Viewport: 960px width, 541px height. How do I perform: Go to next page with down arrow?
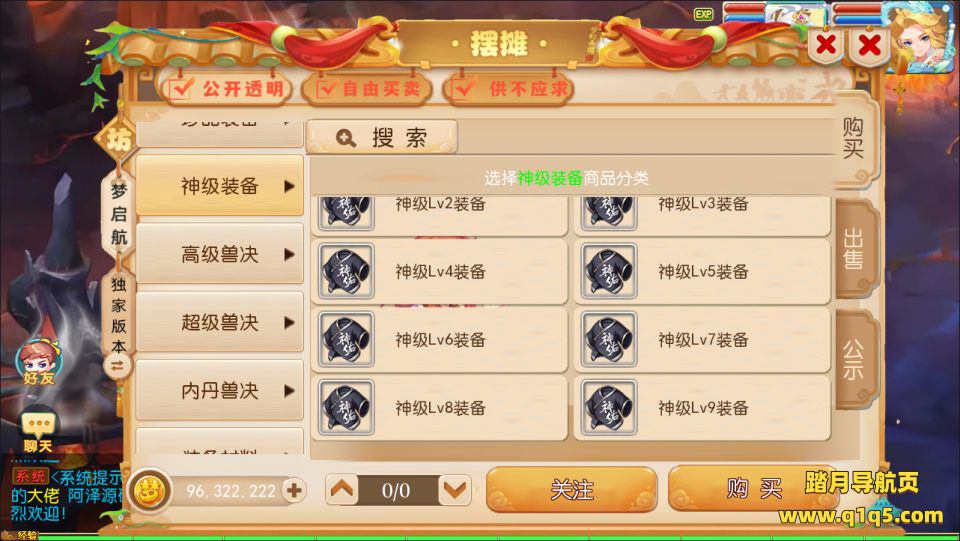tap(455, 490)
